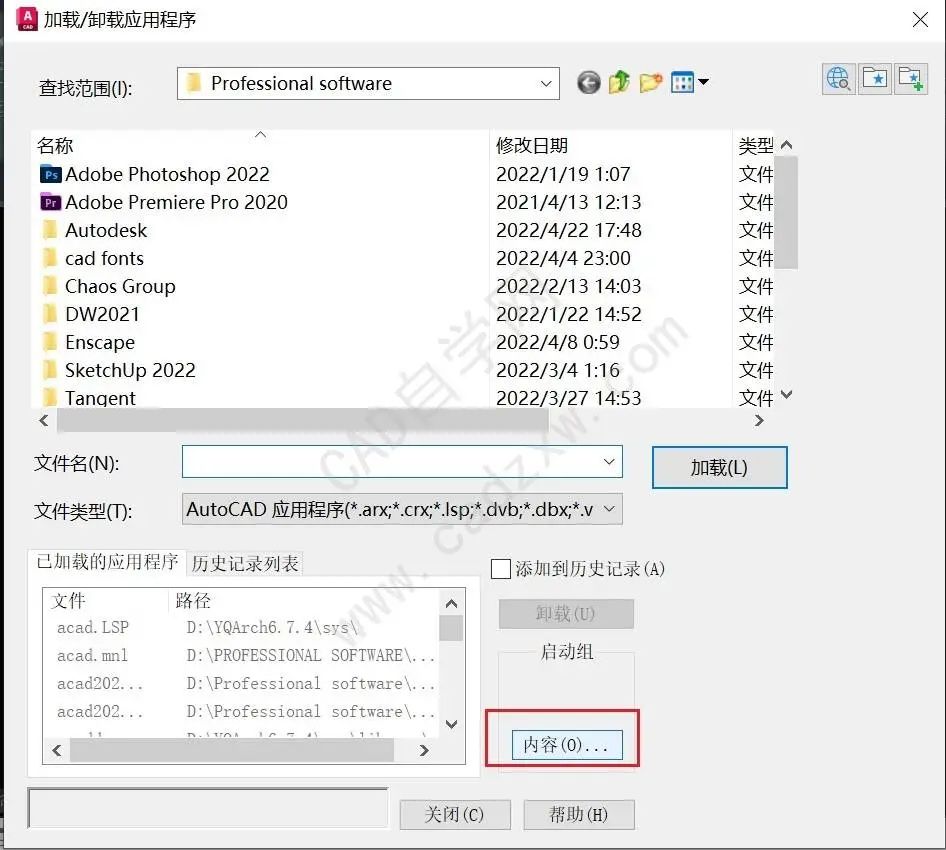Open the Favorites folder icon
The image size is (946, 850).
(x=875, y=79)
